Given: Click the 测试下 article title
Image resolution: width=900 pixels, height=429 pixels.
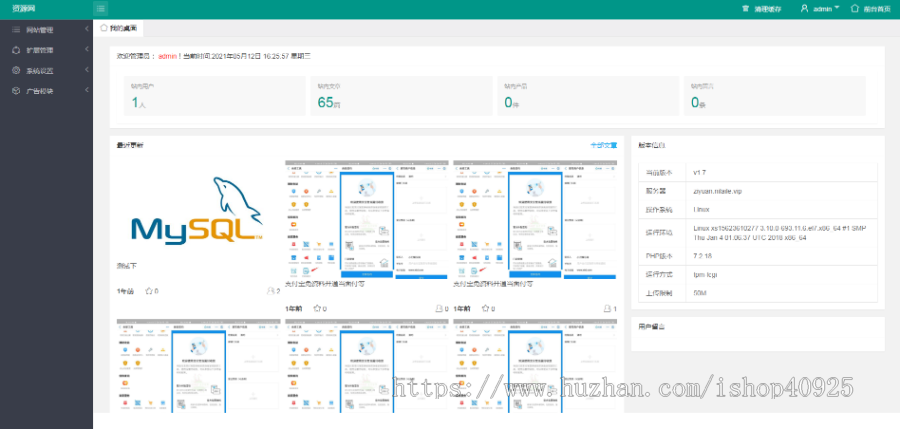Looking at the screenshot, I should coord(126,266).
